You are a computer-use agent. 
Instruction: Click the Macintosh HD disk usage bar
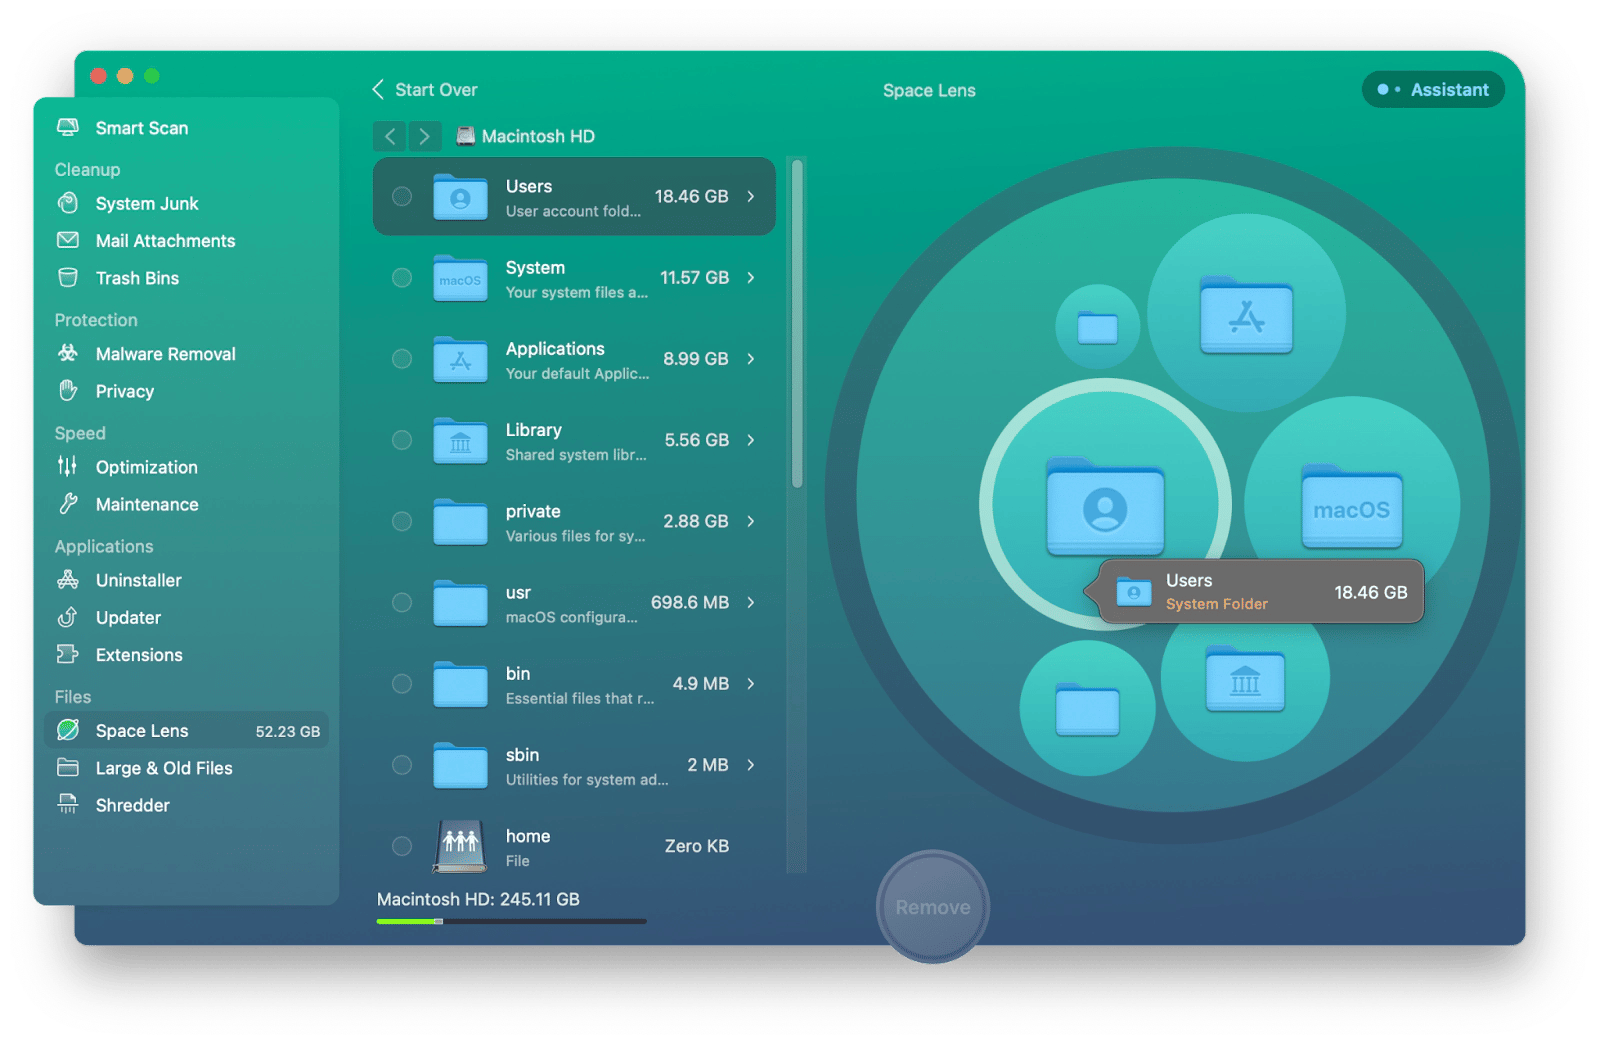pyautogui.click(x=511, y=921)
